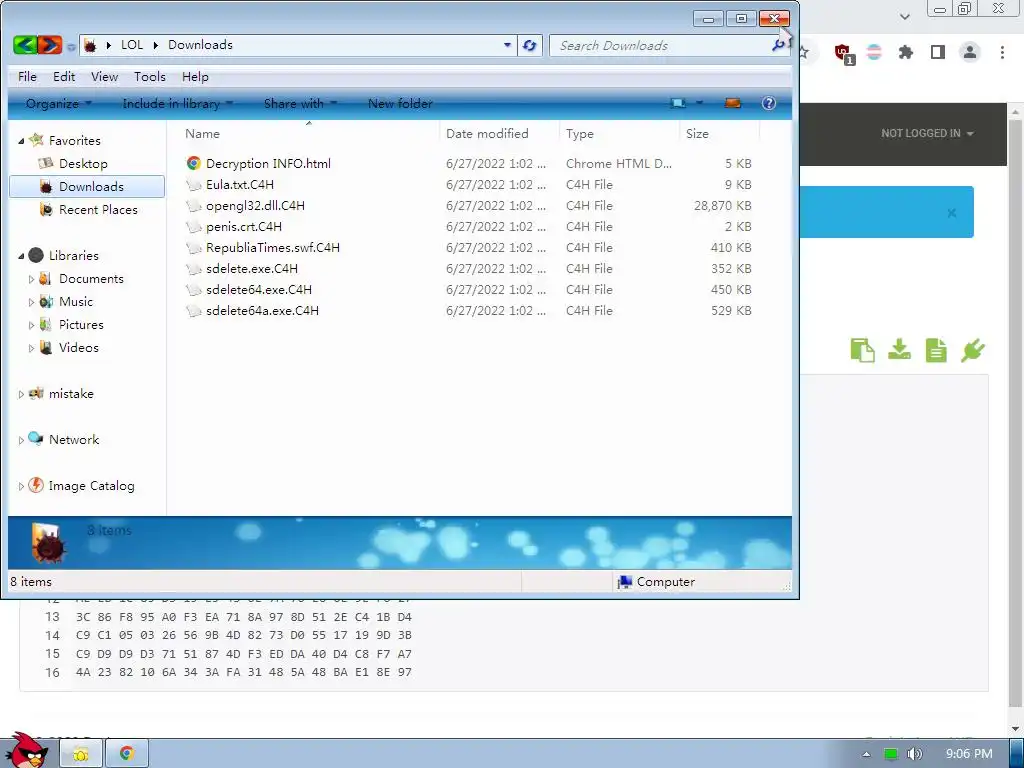The image size is (1024, 768).
Task: Select Downloads in Favorites
Action: [x=87, y=187]
